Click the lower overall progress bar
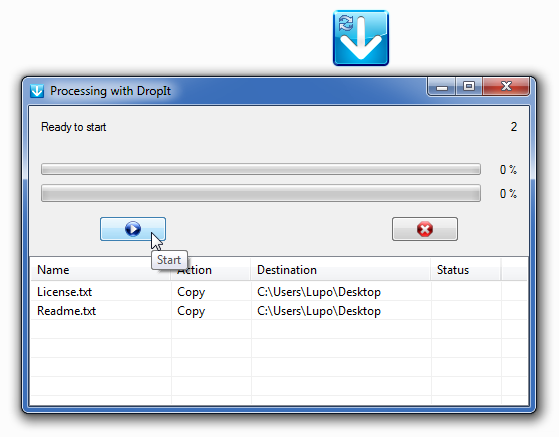 coord(261,193)
